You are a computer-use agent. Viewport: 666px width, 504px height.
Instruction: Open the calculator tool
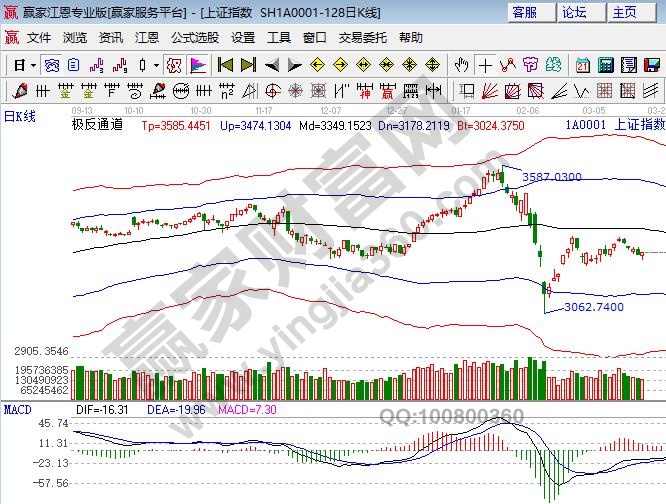(x=605, y=65)
